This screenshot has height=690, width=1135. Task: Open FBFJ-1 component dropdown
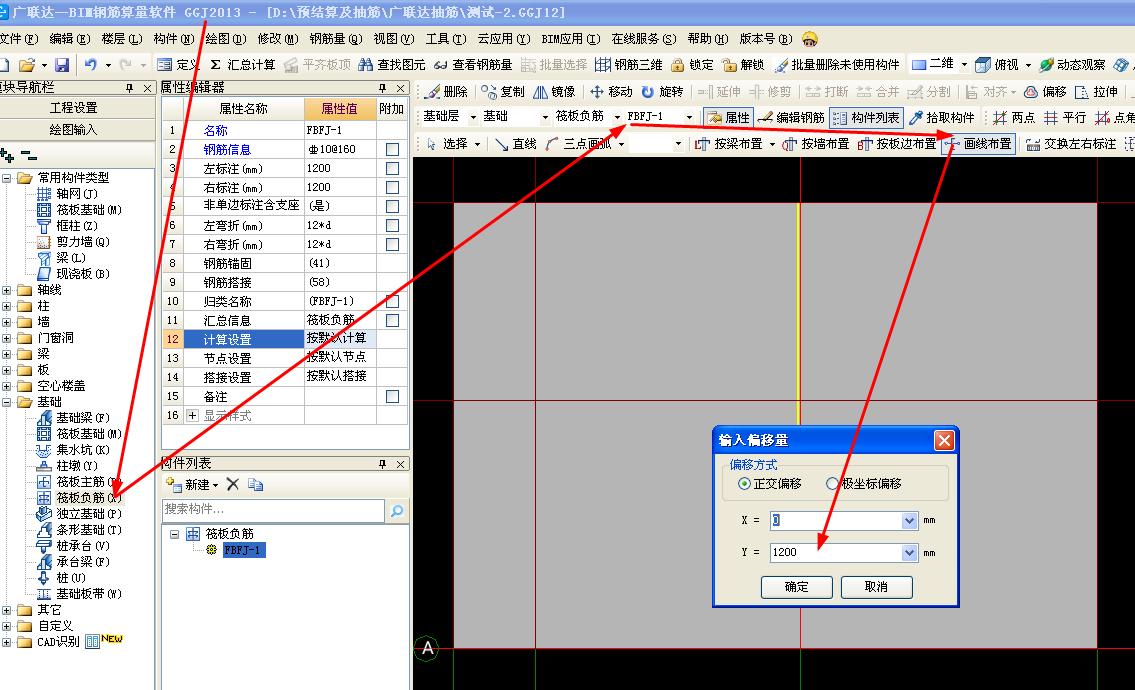[x=689, y=117]
